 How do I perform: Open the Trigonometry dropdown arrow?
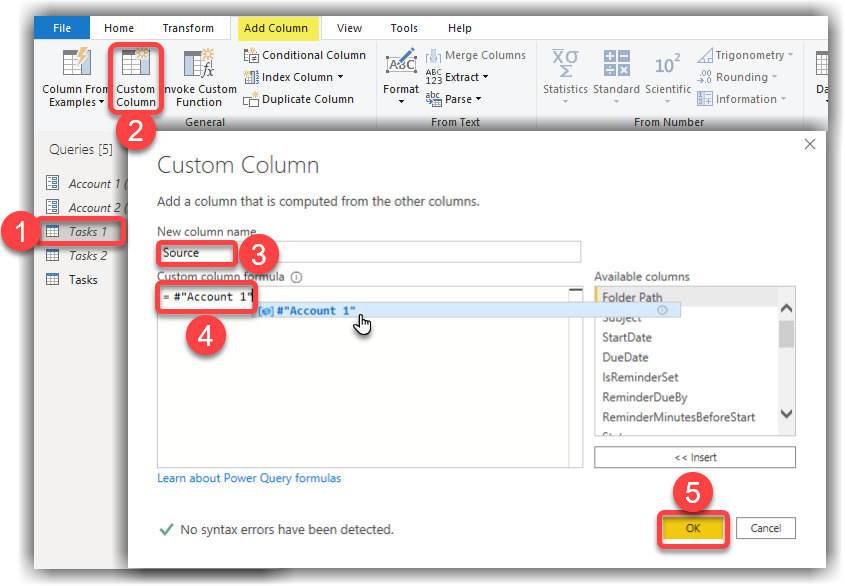click(790, 55)
